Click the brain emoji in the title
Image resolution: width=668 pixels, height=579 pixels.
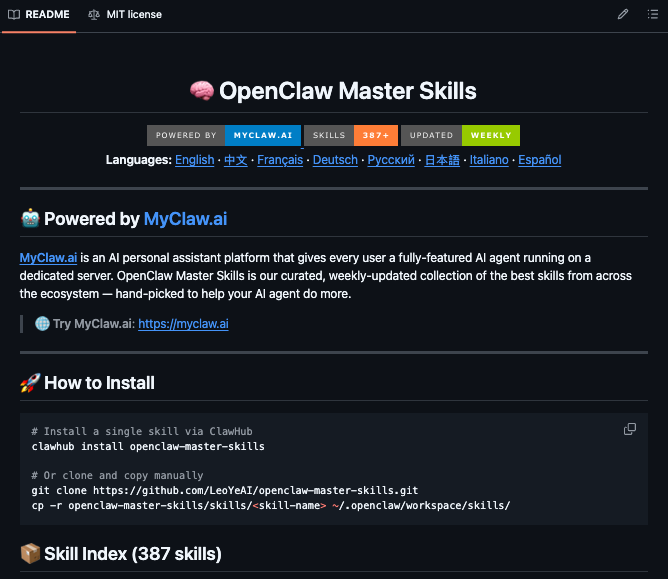pos(202,91)
